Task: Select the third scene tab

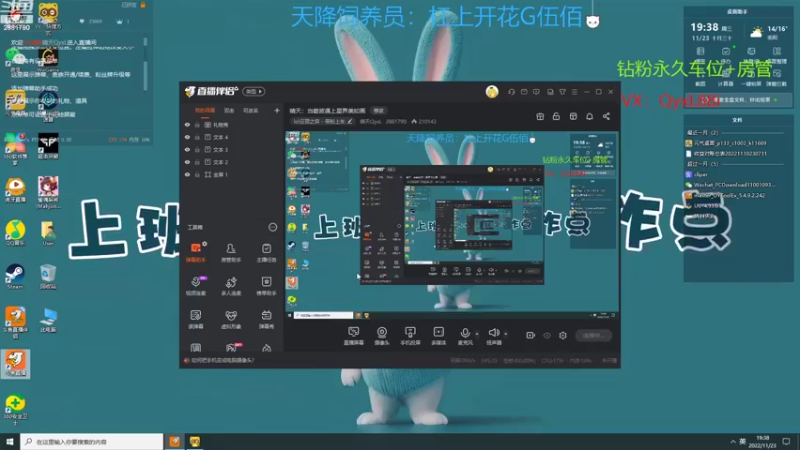Action: click(x=250, y=110)
